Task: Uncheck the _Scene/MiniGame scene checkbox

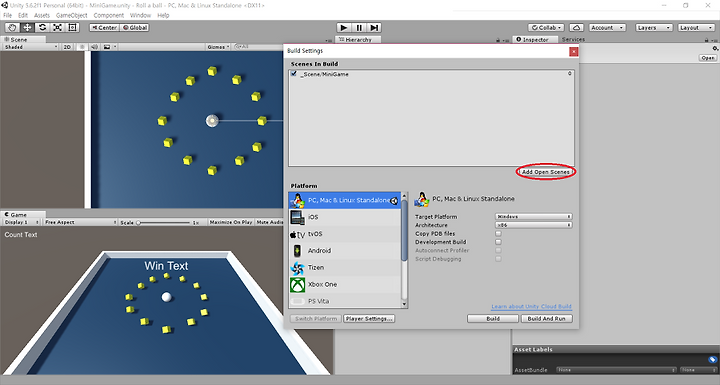Action: (294, 74)
